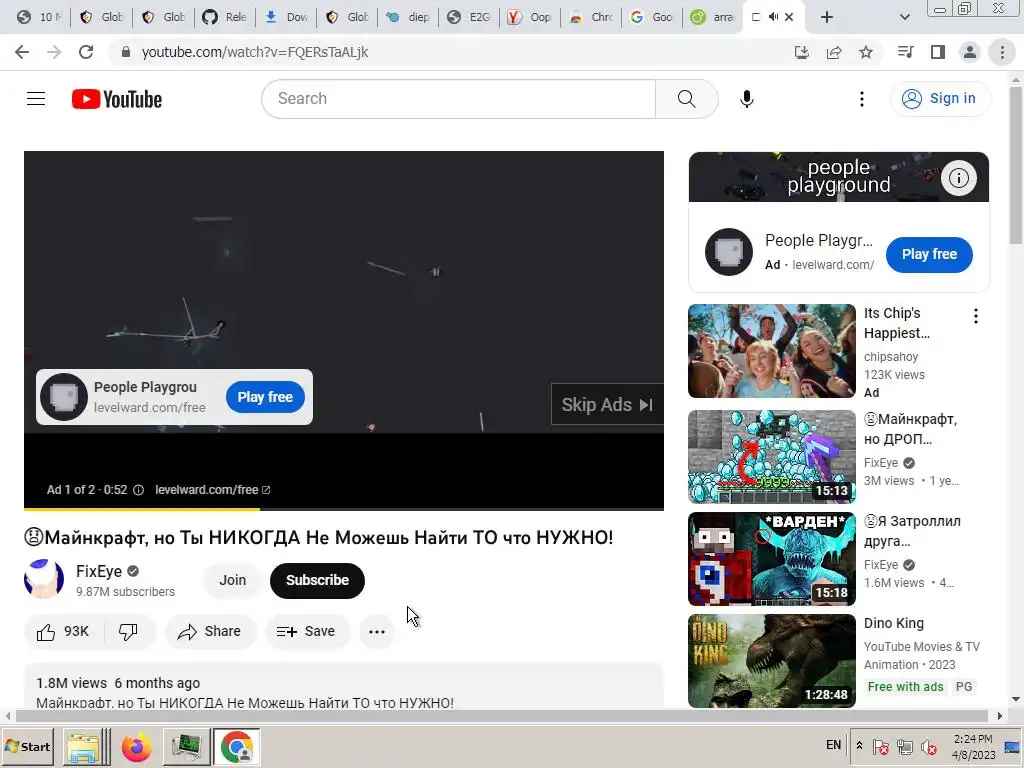The width and height of the screenshot is (1024, 768).
Task: Open the EN language indicator
Action: point(833,745)
